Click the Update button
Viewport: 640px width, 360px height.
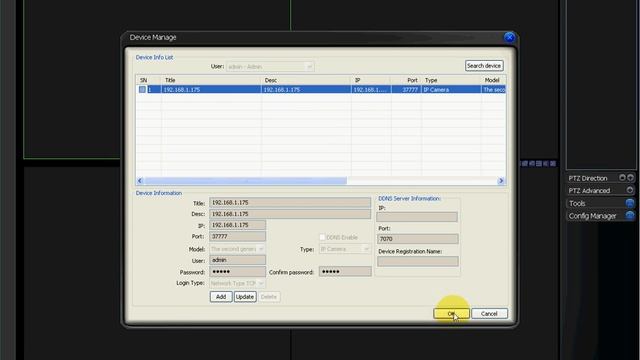pyautogui.click(x=245, y=297)
